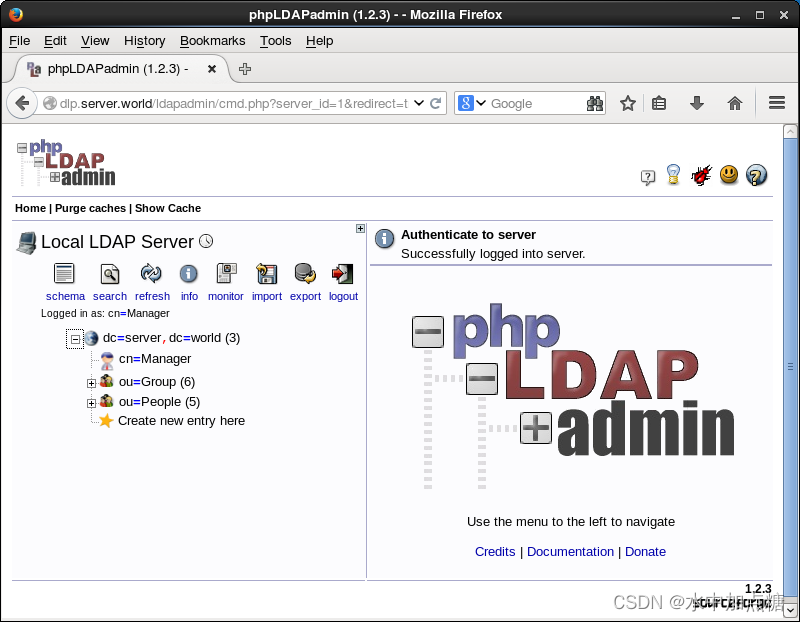Click the clock icon beside Local LDAP Server

(x=206, y=241)
